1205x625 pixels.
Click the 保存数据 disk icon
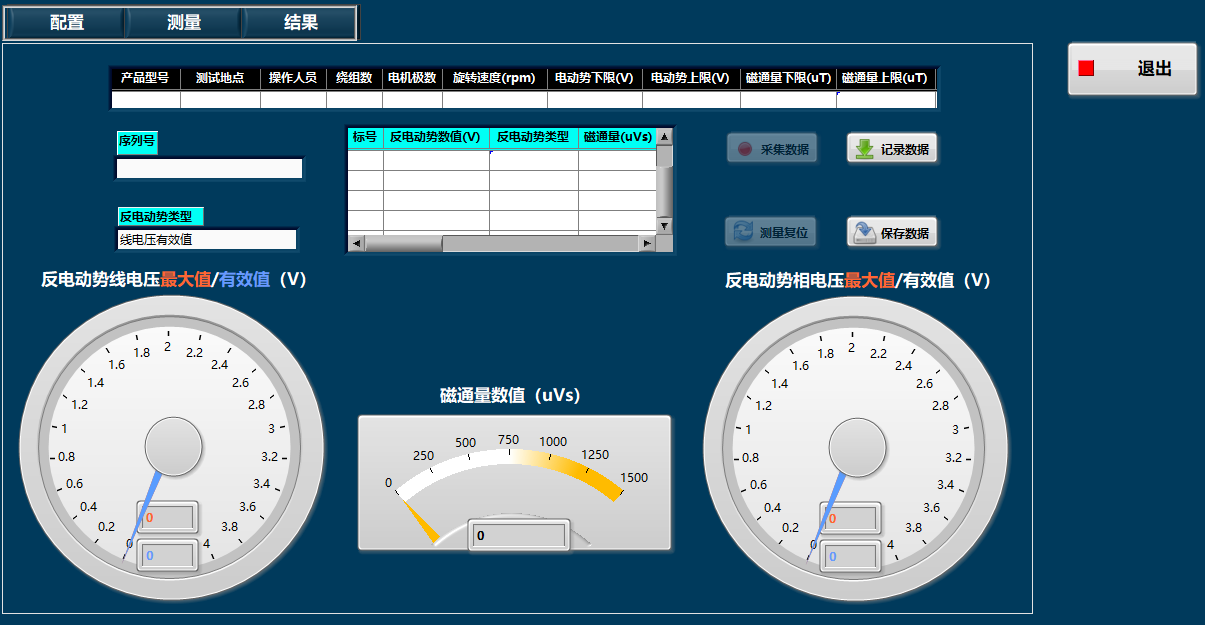[862, 233]
